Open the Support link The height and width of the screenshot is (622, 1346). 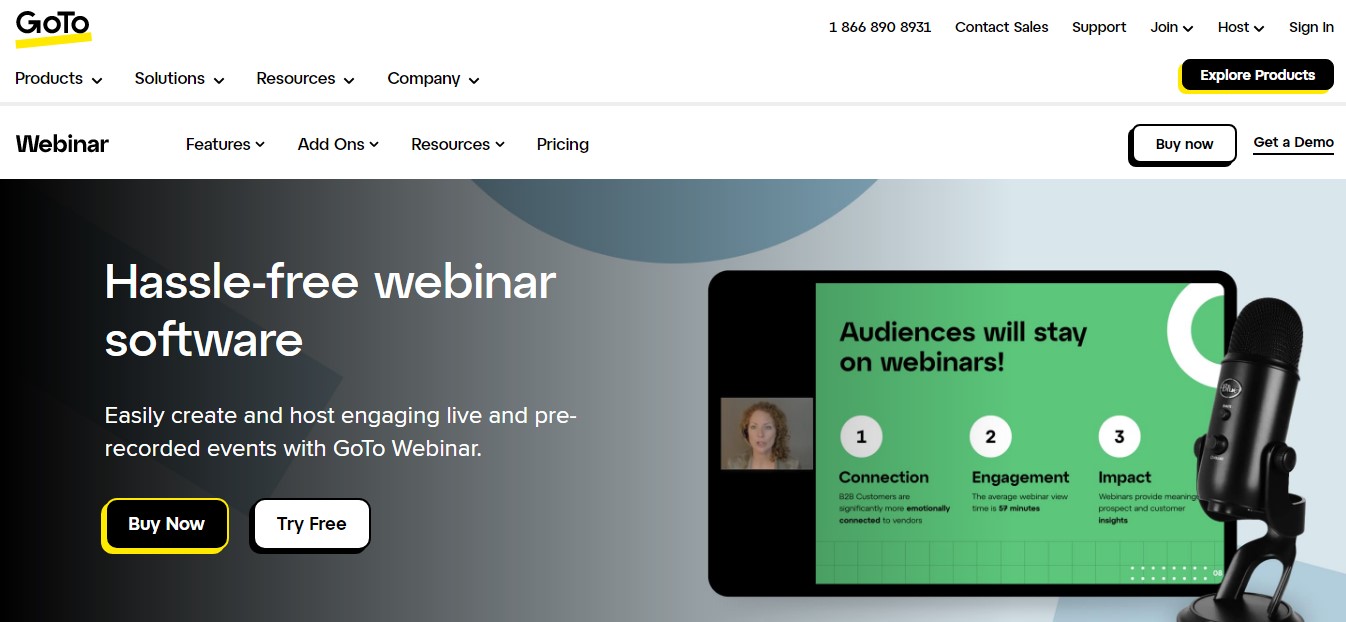coord(1099,27)
